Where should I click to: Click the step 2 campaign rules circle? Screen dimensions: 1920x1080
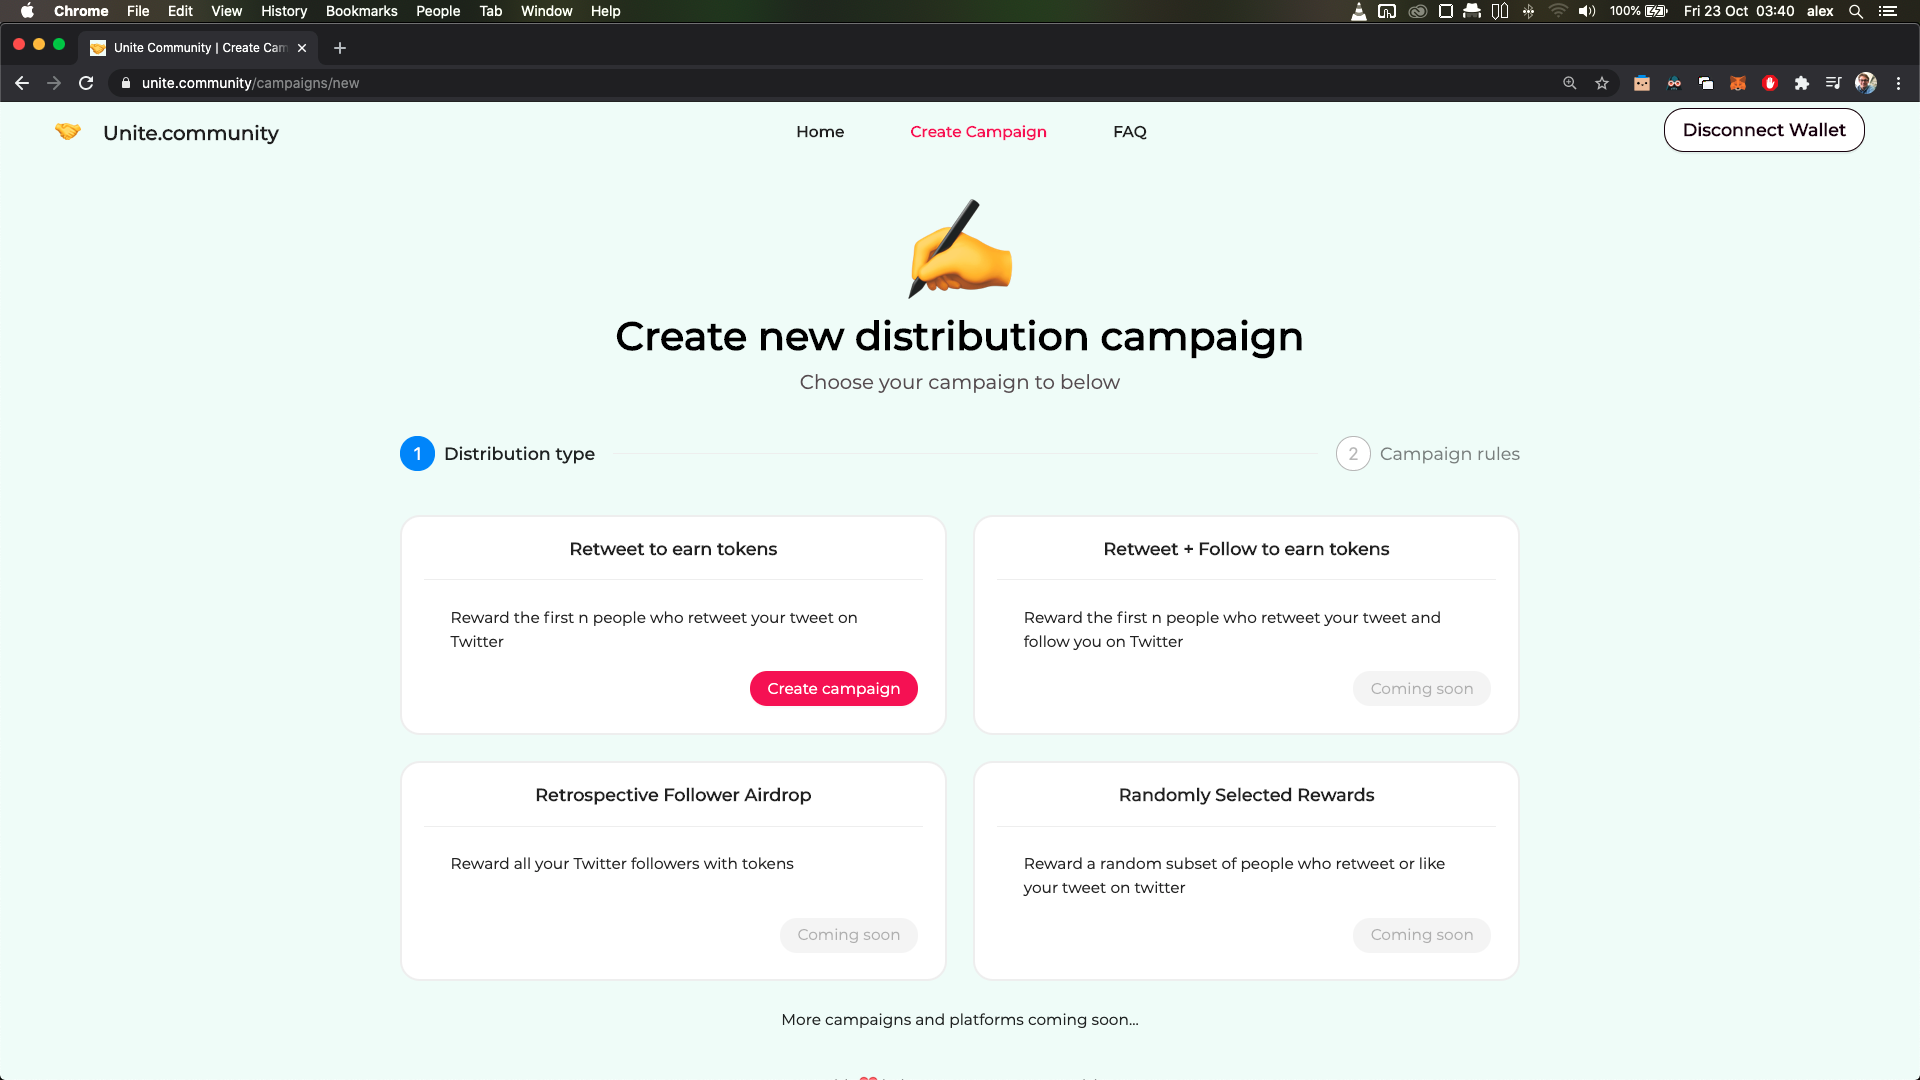1352,454
